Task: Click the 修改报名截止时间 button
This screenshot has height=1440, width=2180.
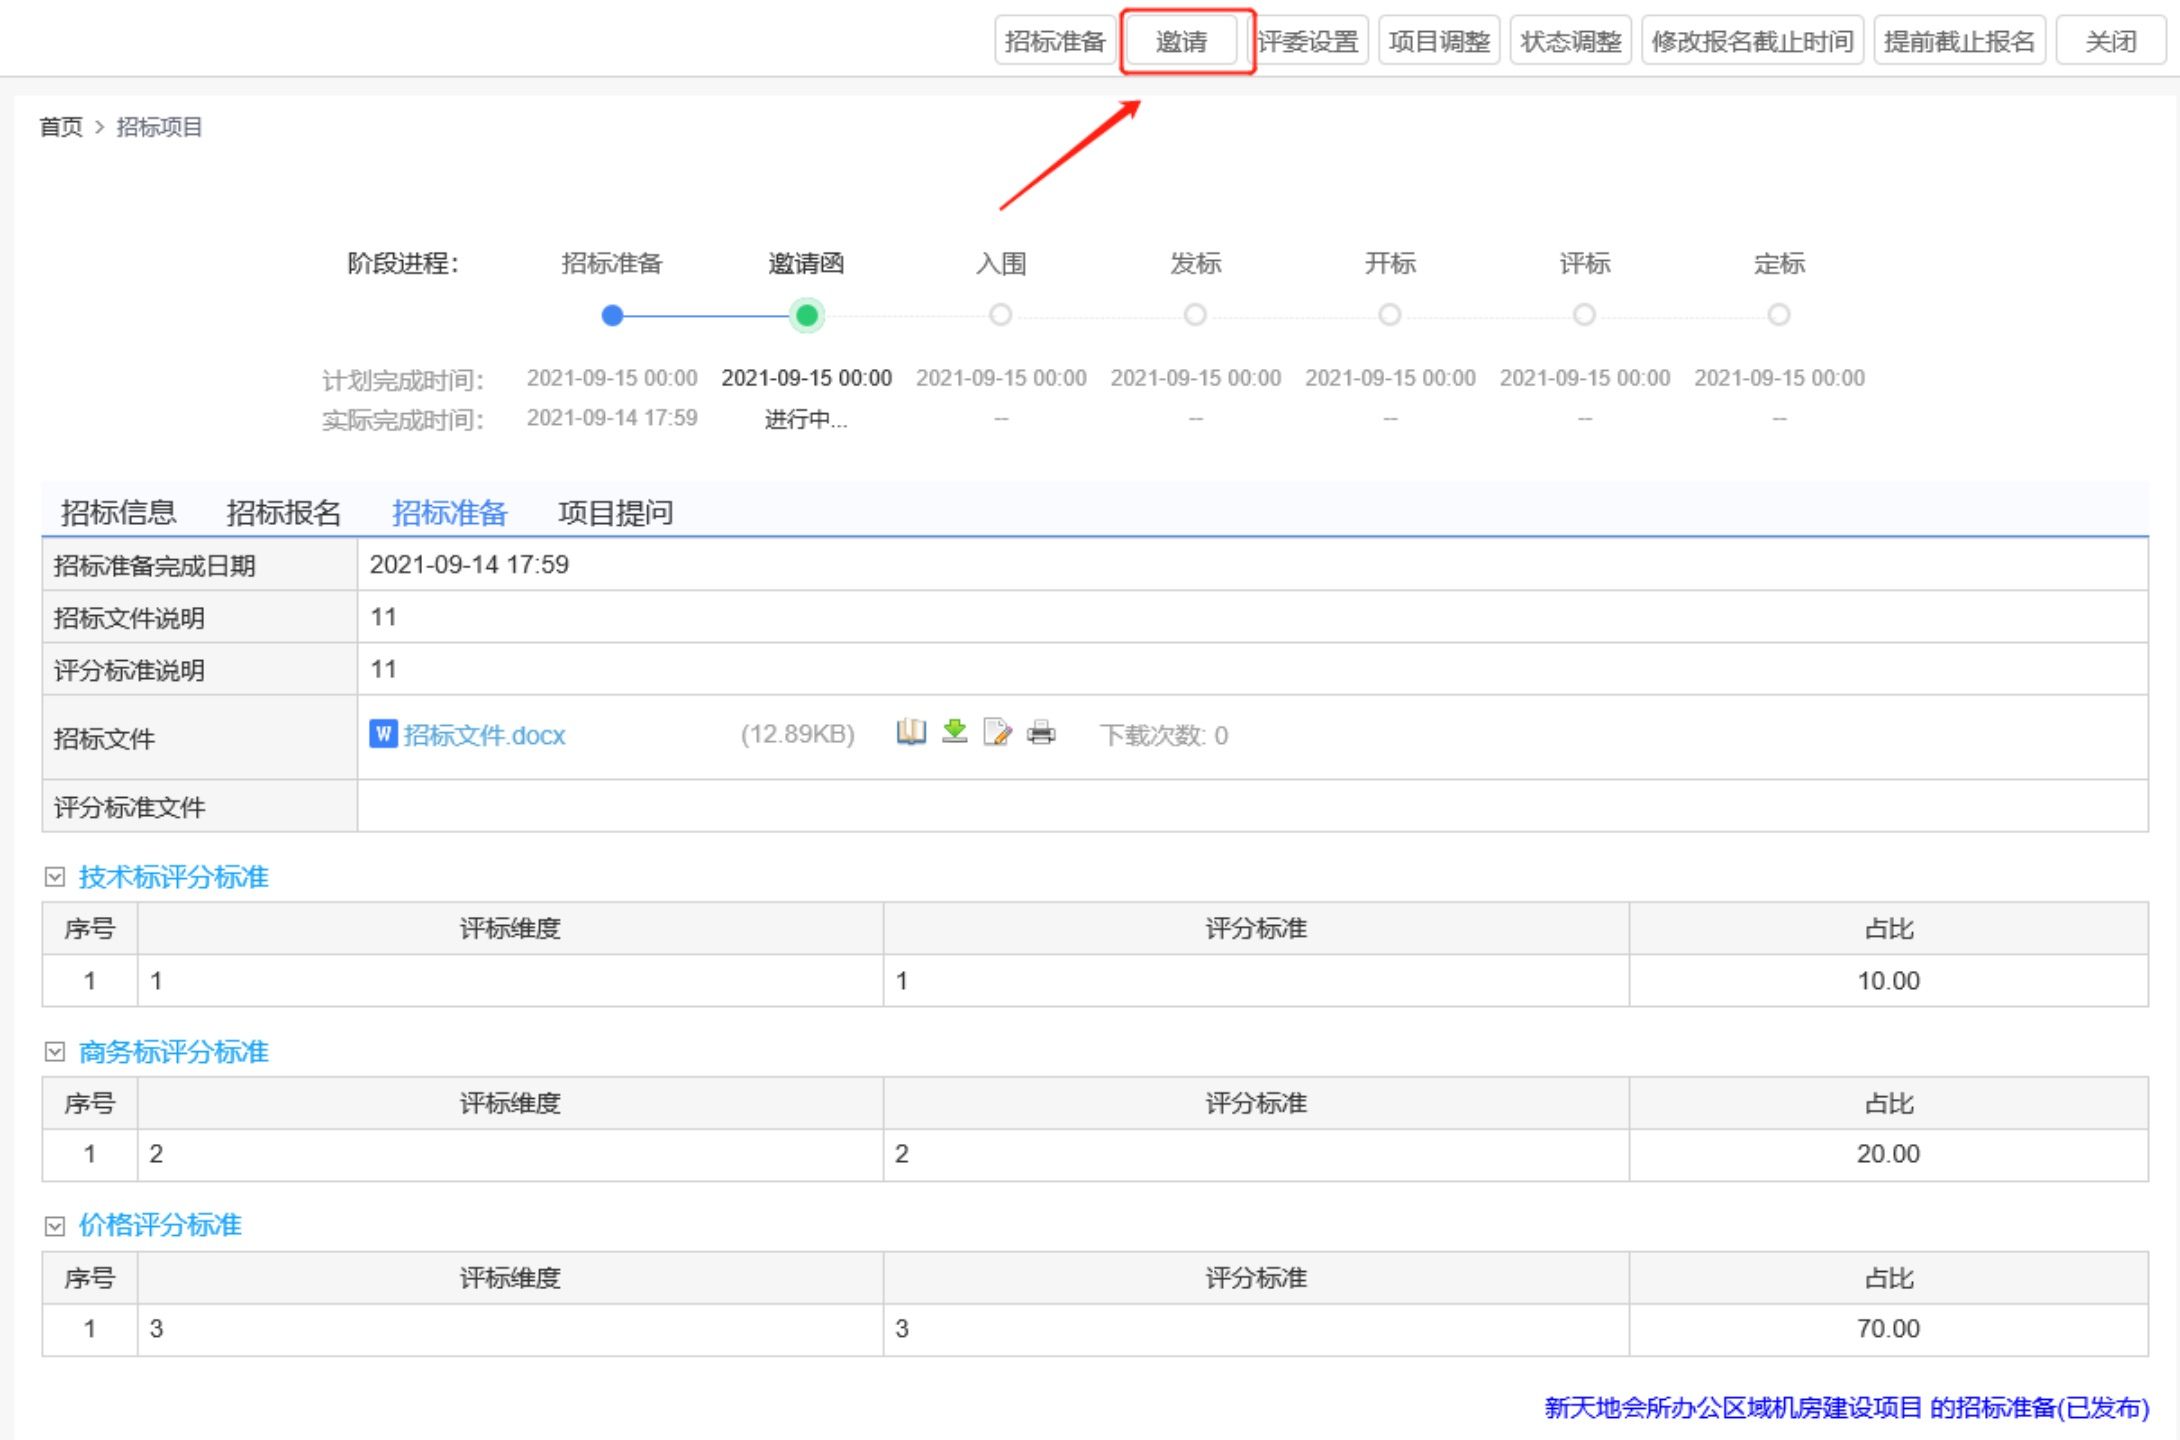Action: point(1752,42)
